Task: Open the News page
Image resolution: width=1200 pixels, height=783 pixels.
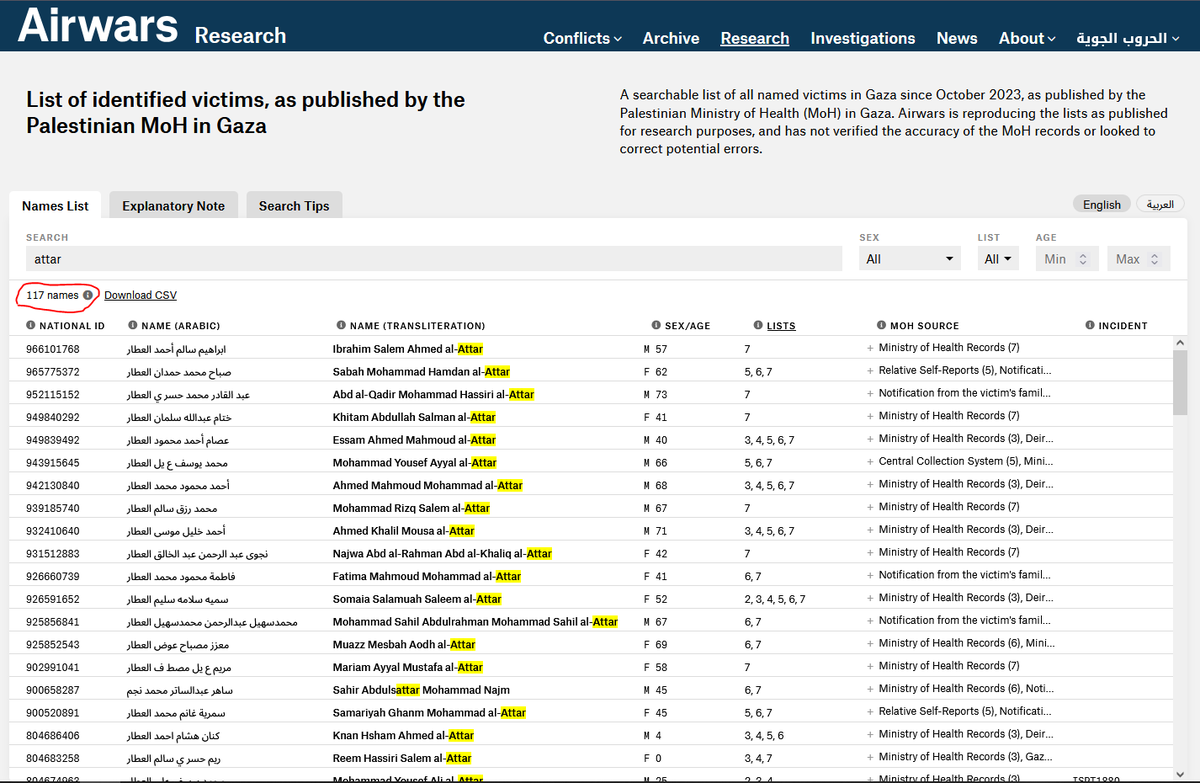Action: (957, 38)
